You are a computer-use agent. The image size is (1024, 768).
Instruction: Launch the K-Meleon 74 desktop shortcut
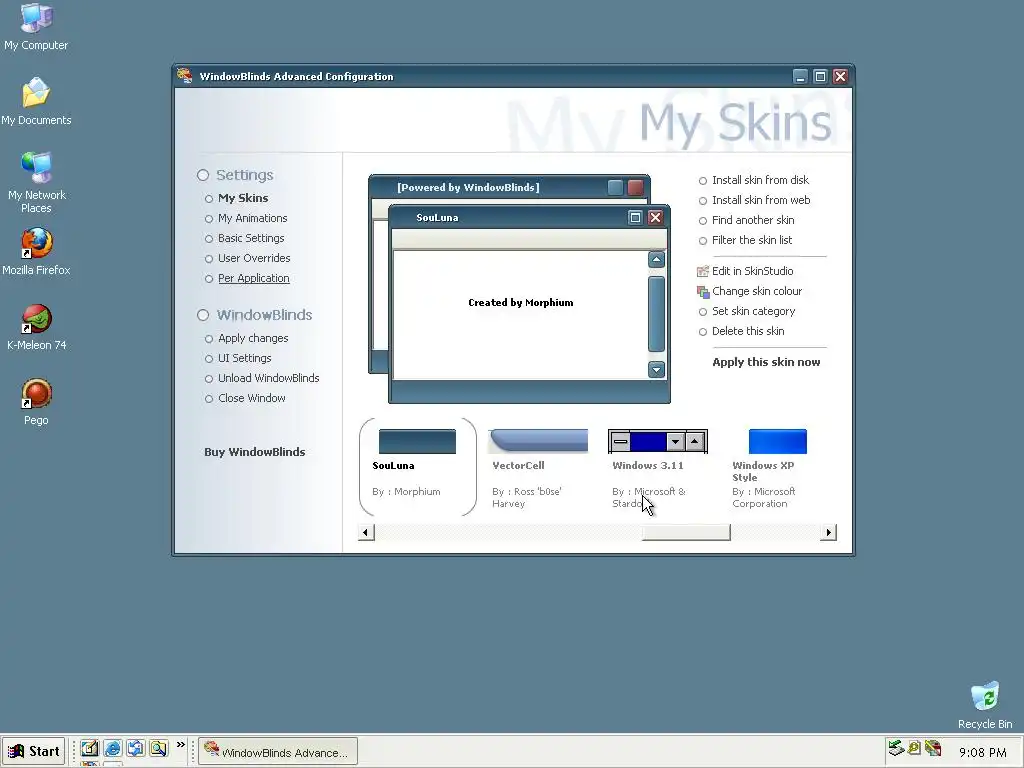click(36, 327)
